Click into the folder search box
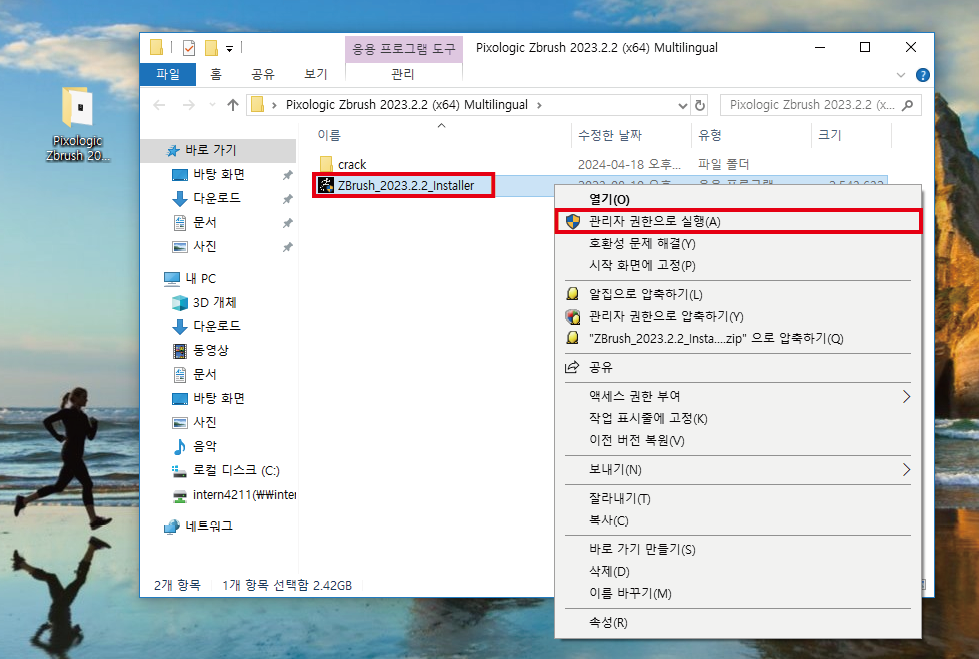 coord(820,105)
